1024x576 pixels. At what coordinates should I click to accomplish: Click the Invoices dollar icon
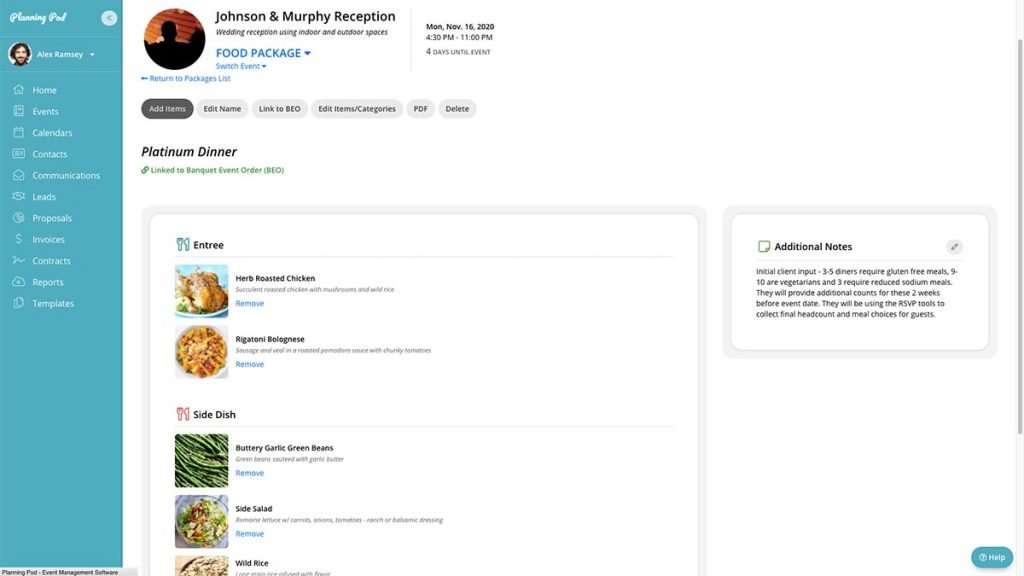click(18, 239)
